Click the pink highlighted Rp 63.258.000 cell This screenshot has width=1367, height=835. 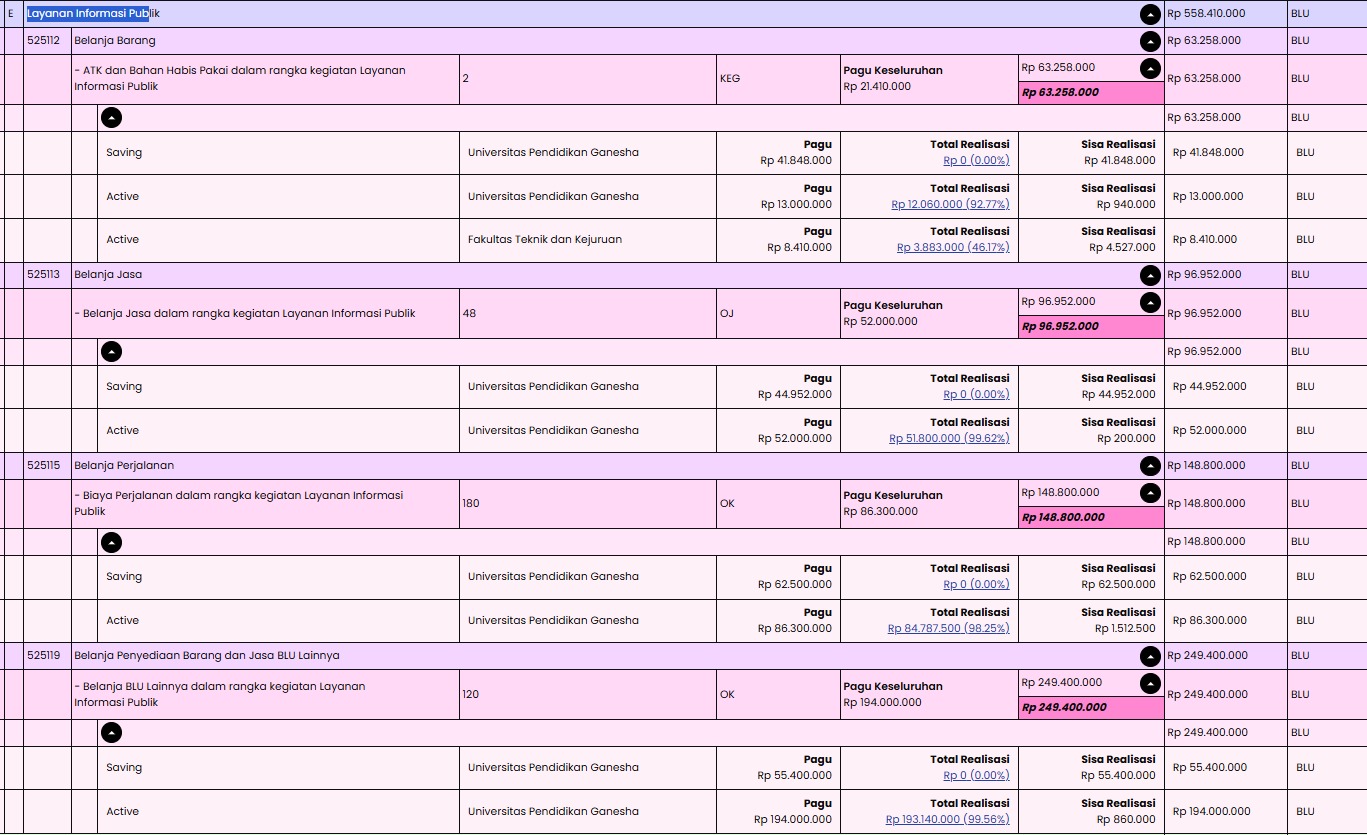1090,92
